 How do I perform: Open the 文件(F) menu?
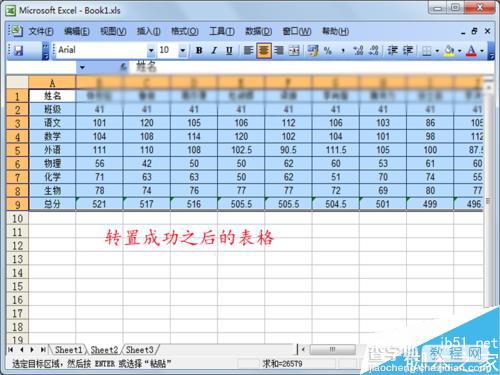[41, 32]
